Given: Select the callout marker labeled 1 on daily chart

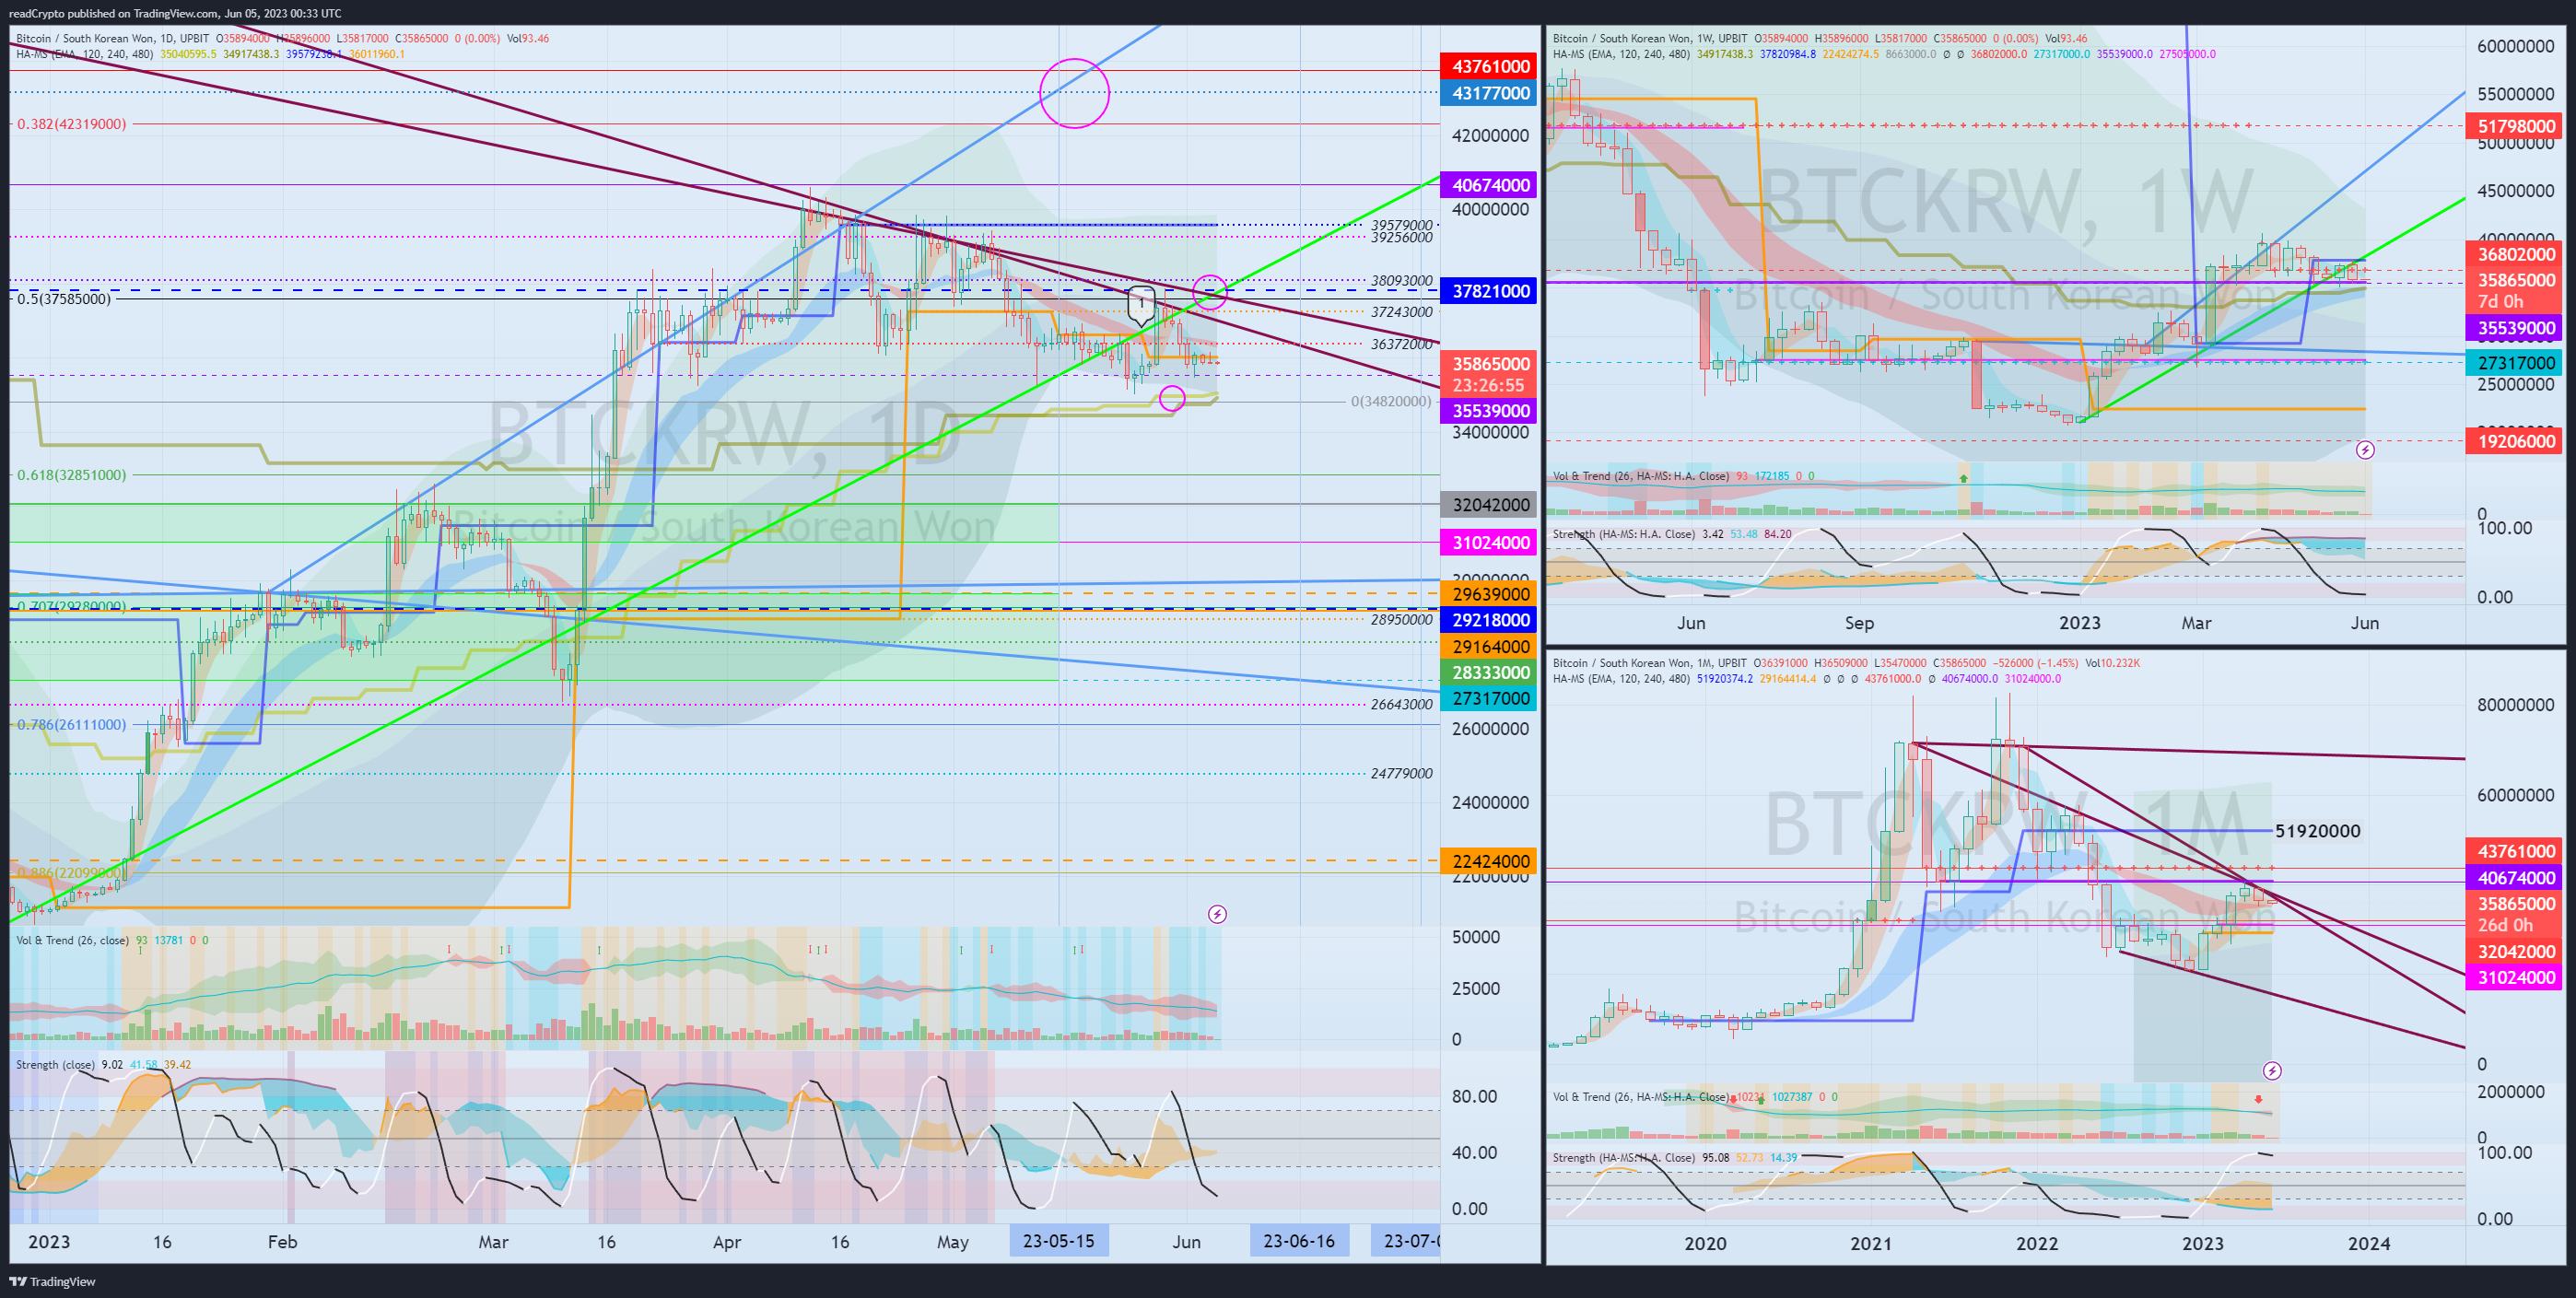Looking at the screenshot, I should point(1141,304).
